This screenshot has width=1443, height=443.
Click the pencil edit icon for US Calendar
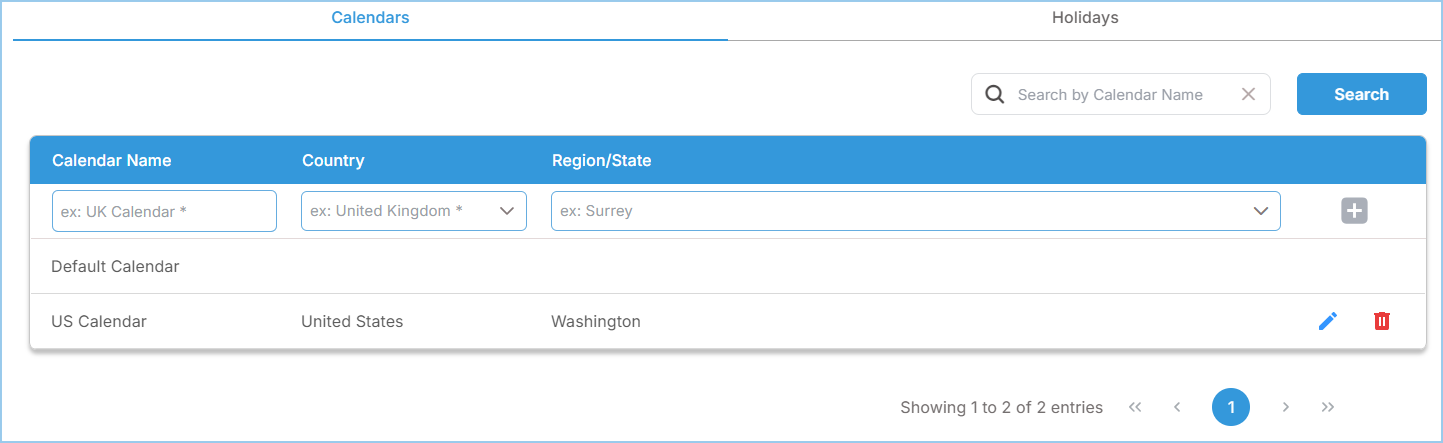[1327, 321]
